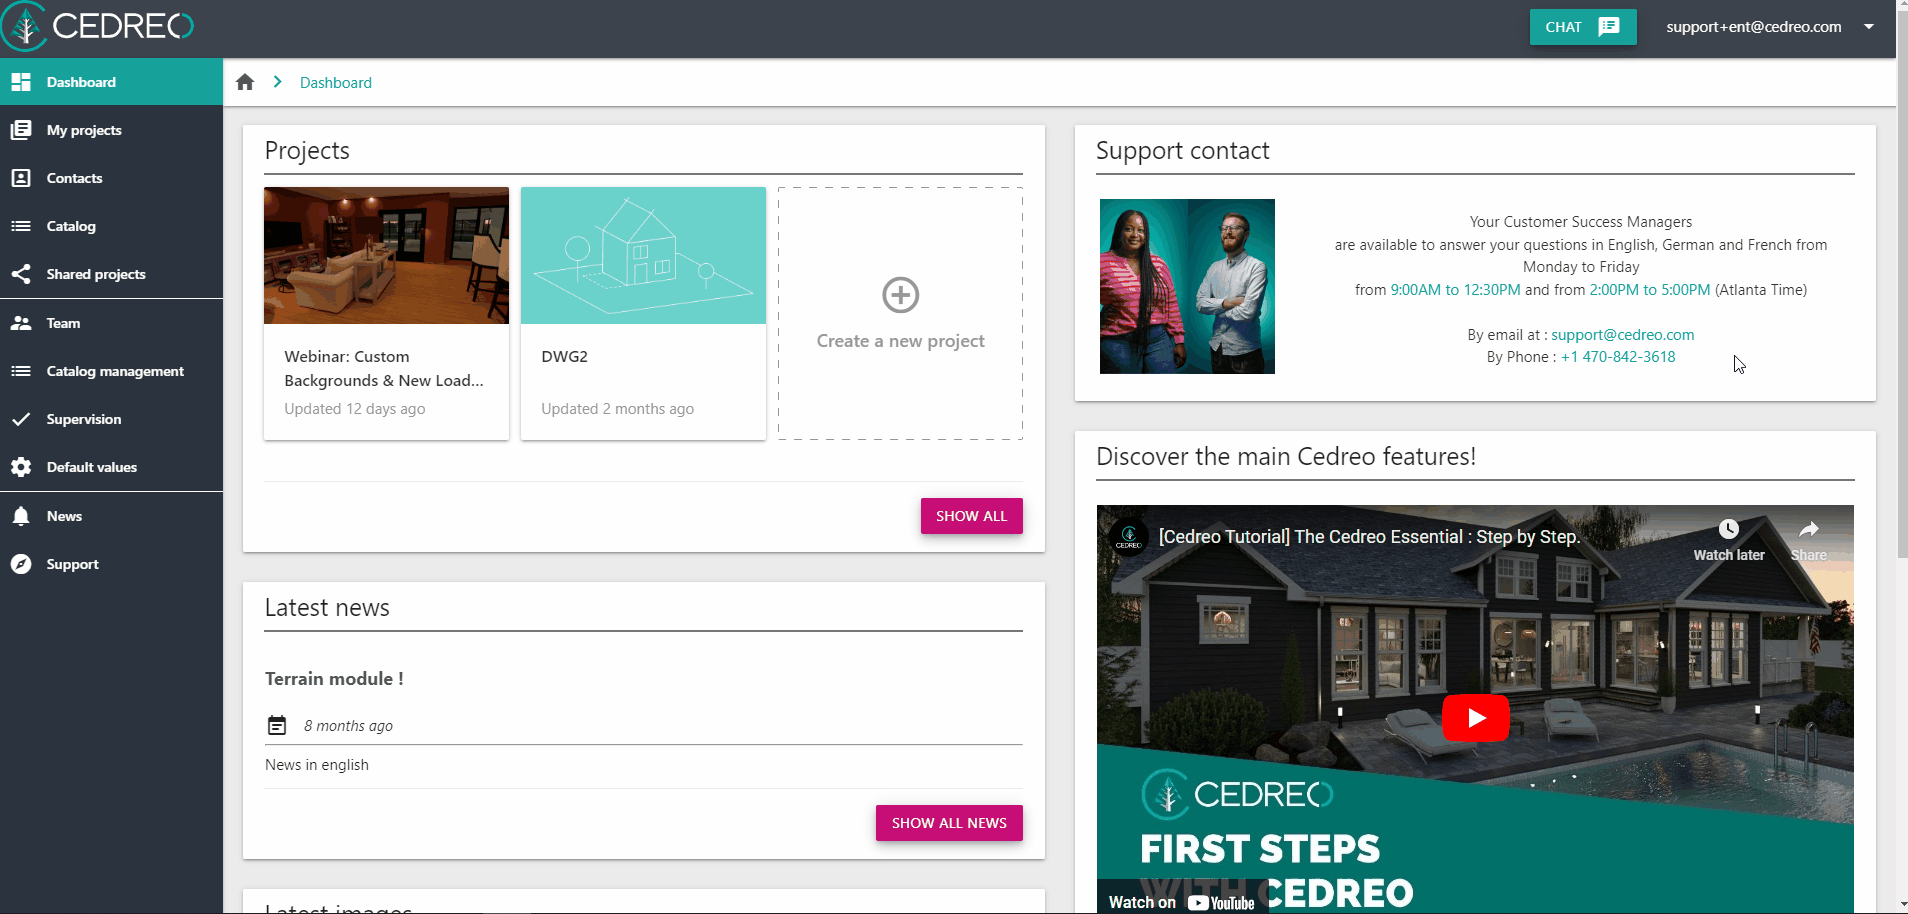1908x914 pixels.
Task: Click the Team people icon in sidebar
Action: coord(21,323)
